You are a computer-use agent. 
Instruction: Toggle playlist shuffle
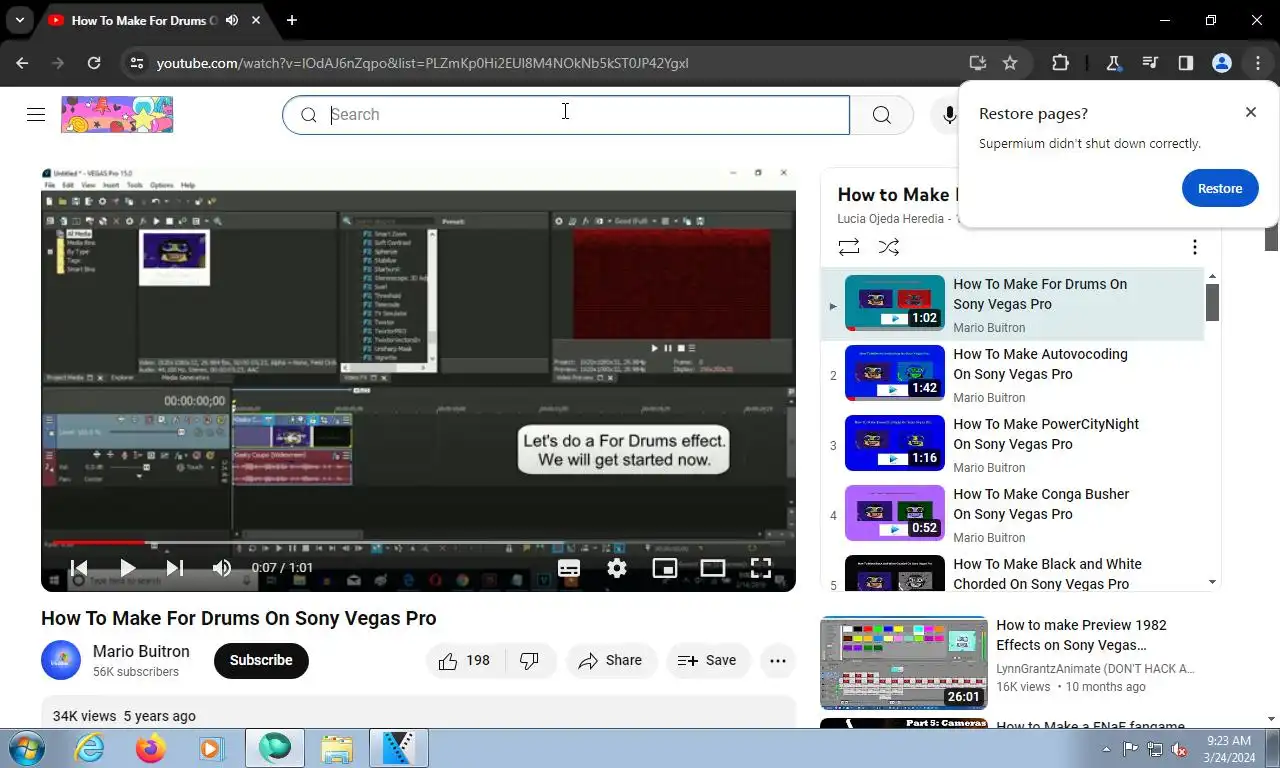888,246
